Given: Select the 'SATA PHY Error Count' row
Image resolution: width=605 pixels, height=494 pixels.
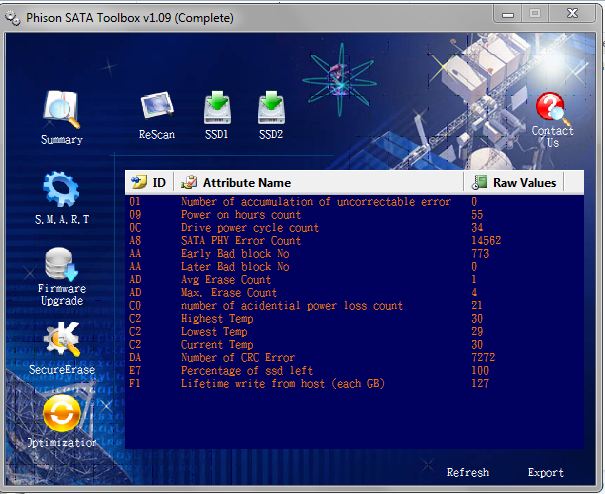Looking at the screenshot, I should click(354, 241).
